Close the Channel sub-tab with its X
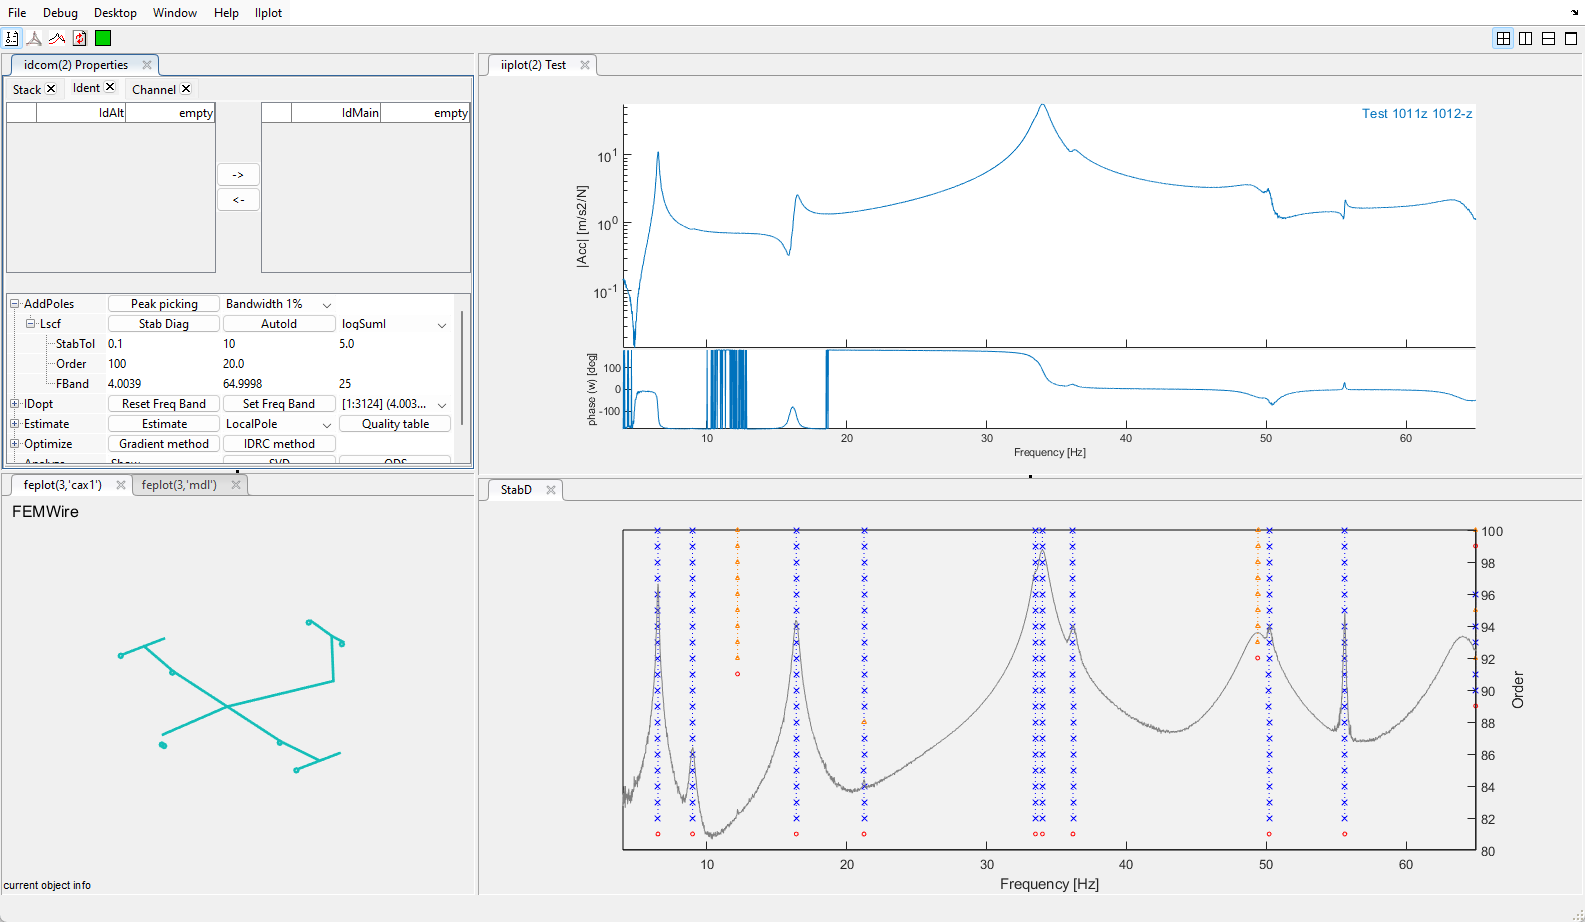 pos(186,89)
